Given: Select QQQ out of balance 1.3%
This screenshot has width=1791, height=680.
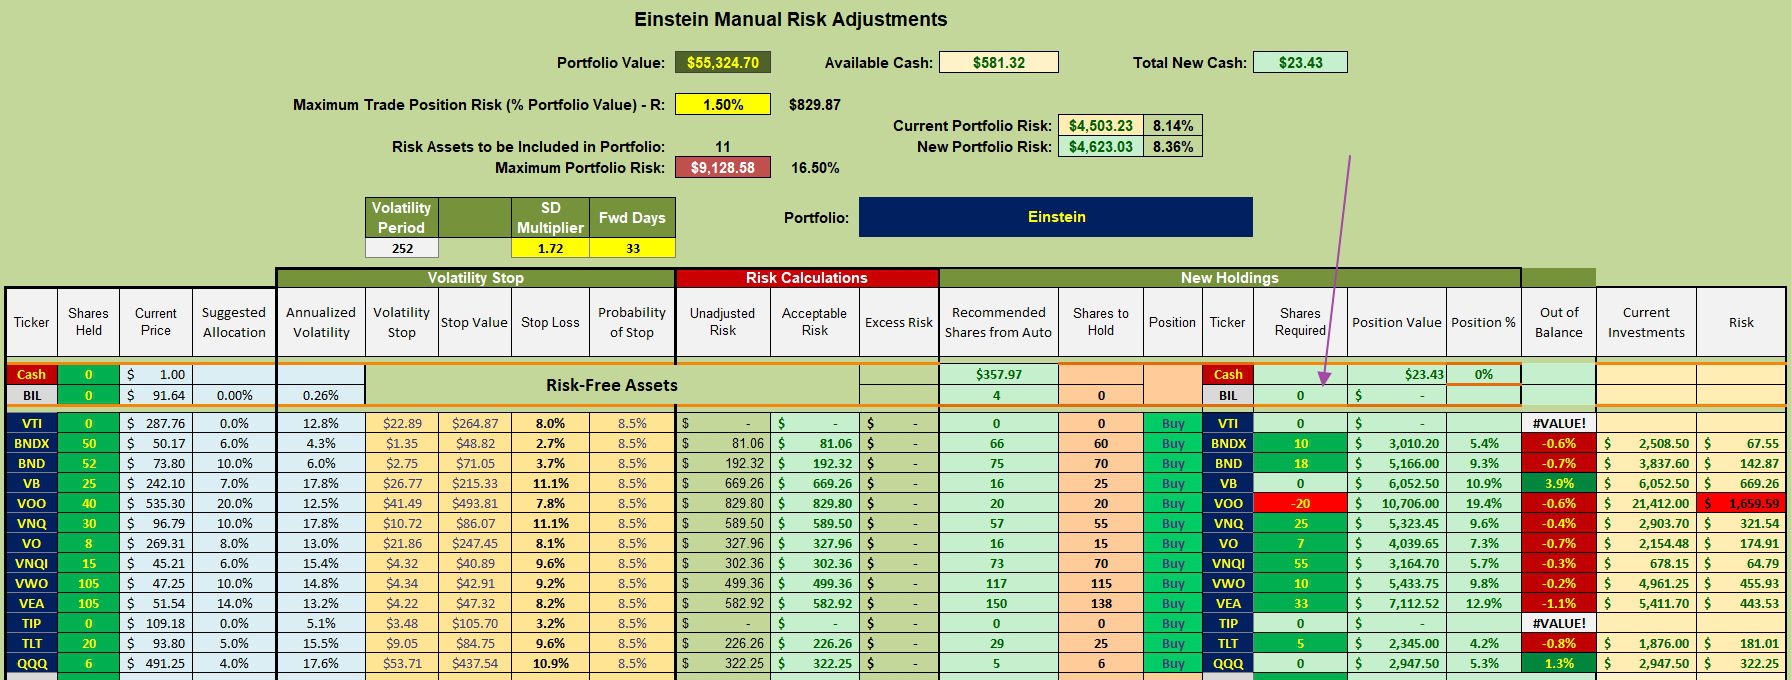Looking at the screenshot, I should coord(1558,663).
